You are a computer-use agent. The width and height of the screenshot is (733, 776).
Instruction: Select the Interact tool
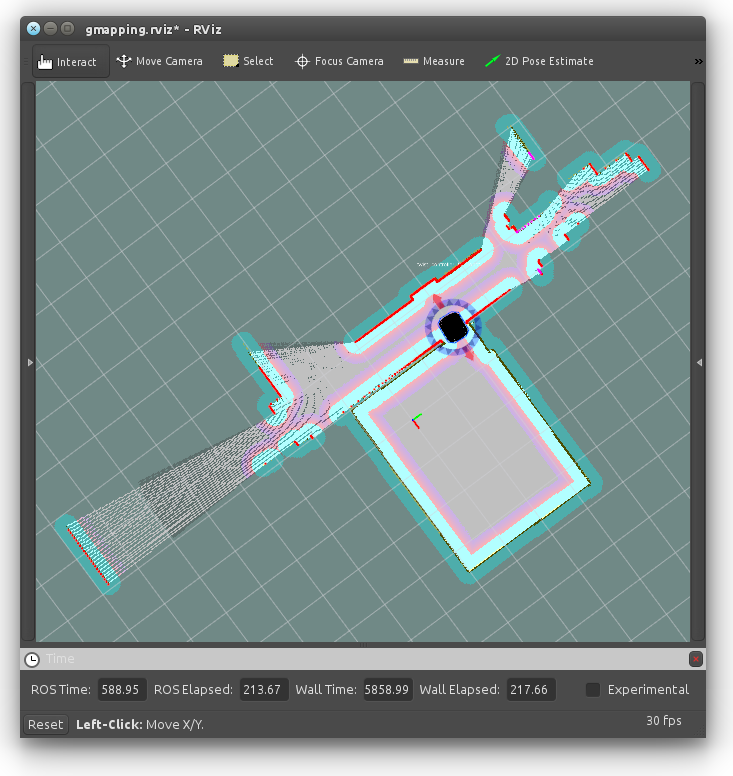click(x=67, y=62)
